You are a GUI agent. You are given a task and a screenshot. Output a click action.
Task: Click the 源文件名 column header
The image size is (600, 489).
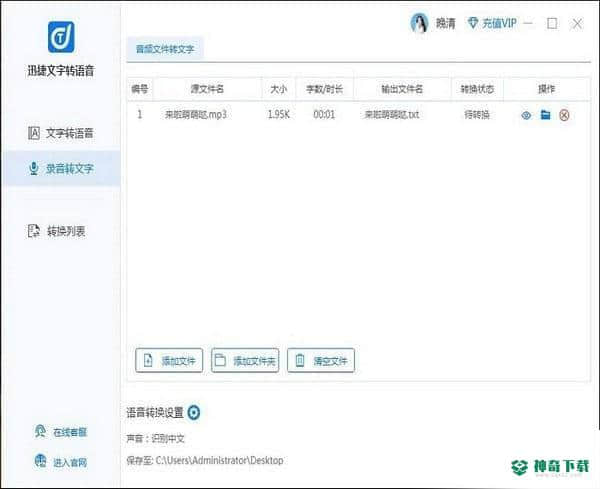(x=207, y=89)
